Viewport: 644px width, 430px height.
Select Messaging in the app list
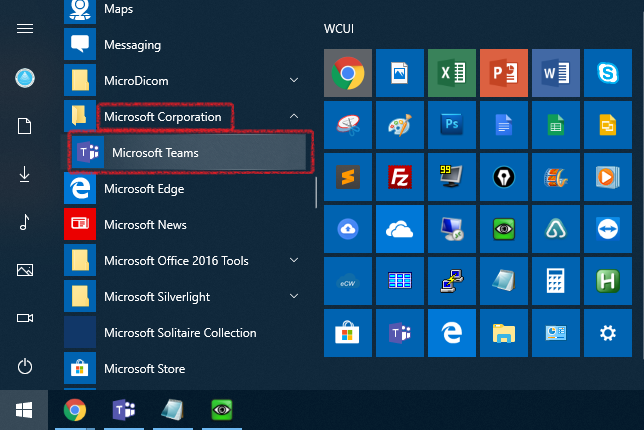point(186,44)
